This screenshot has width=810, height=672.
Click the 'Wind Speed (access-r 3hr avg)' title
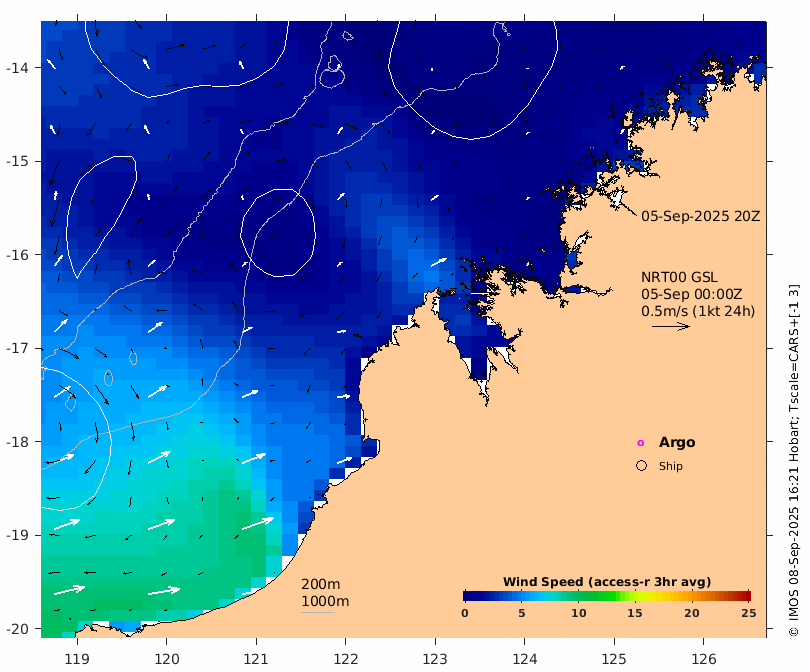[607, 582]
